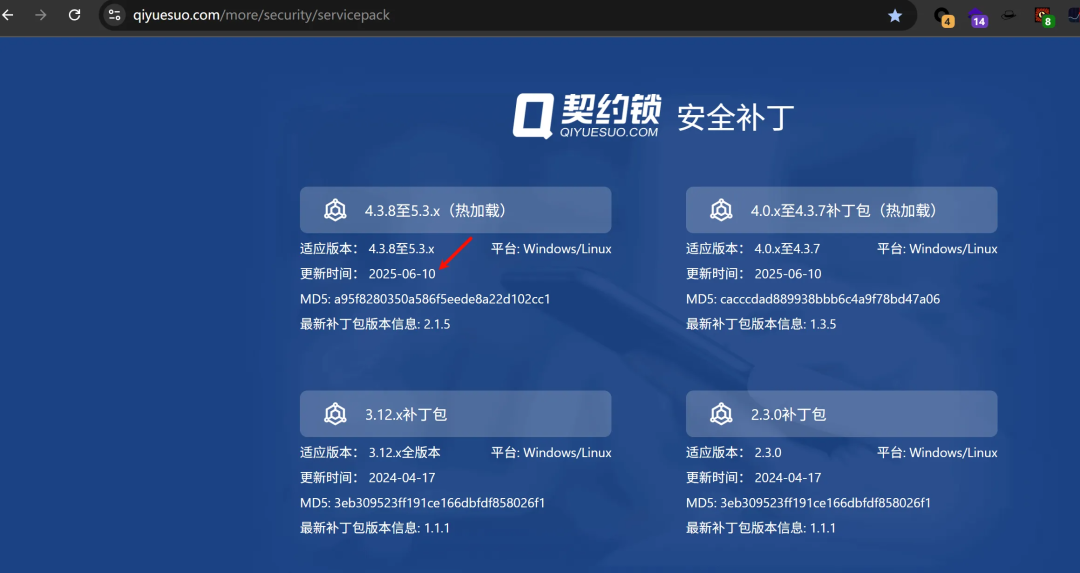Open the 3.12.x补丁包 download button

click(x=455, y=414)
